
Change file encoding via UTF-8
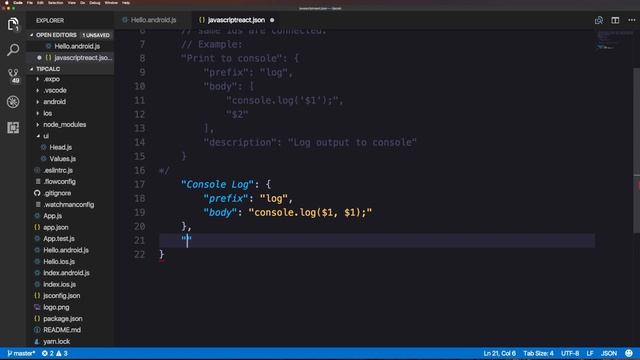pyautogui.click(x=570, y=353)
